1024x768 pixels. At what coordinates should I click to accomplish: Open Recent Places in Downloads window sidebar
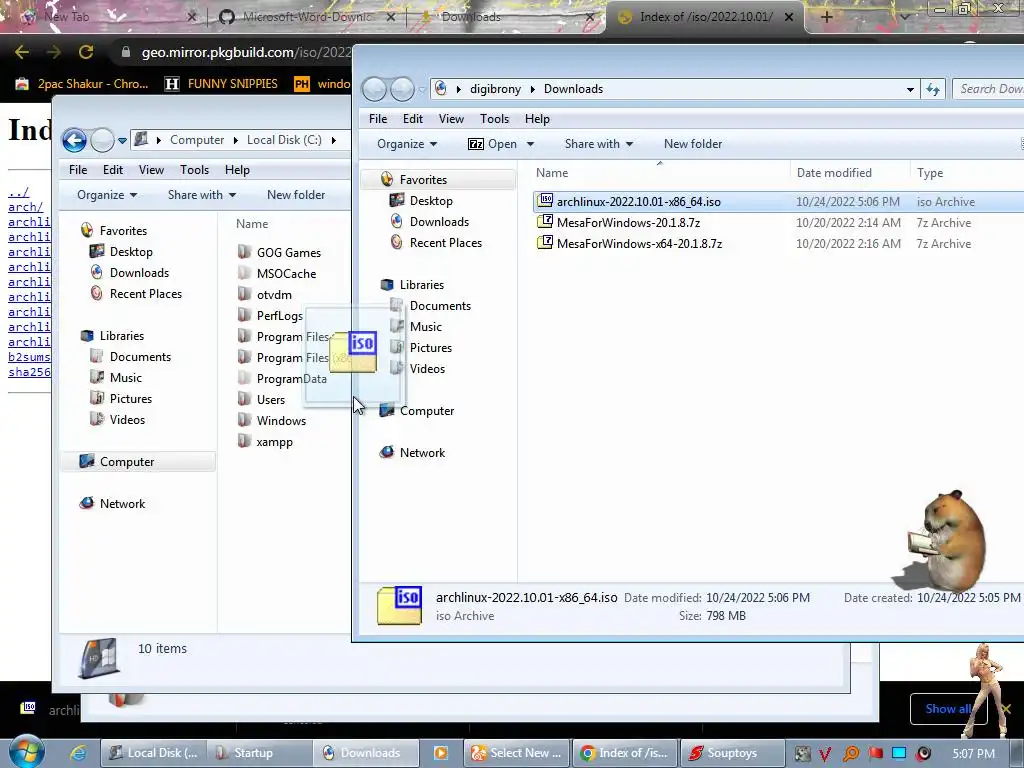[445, 242]
